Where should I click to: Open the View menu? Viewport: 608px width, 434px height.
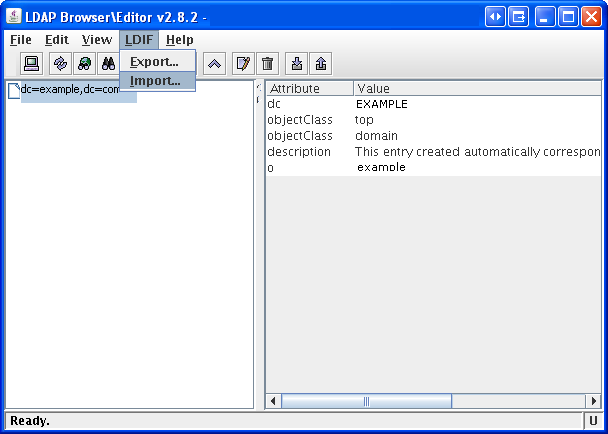pos(97,40)
